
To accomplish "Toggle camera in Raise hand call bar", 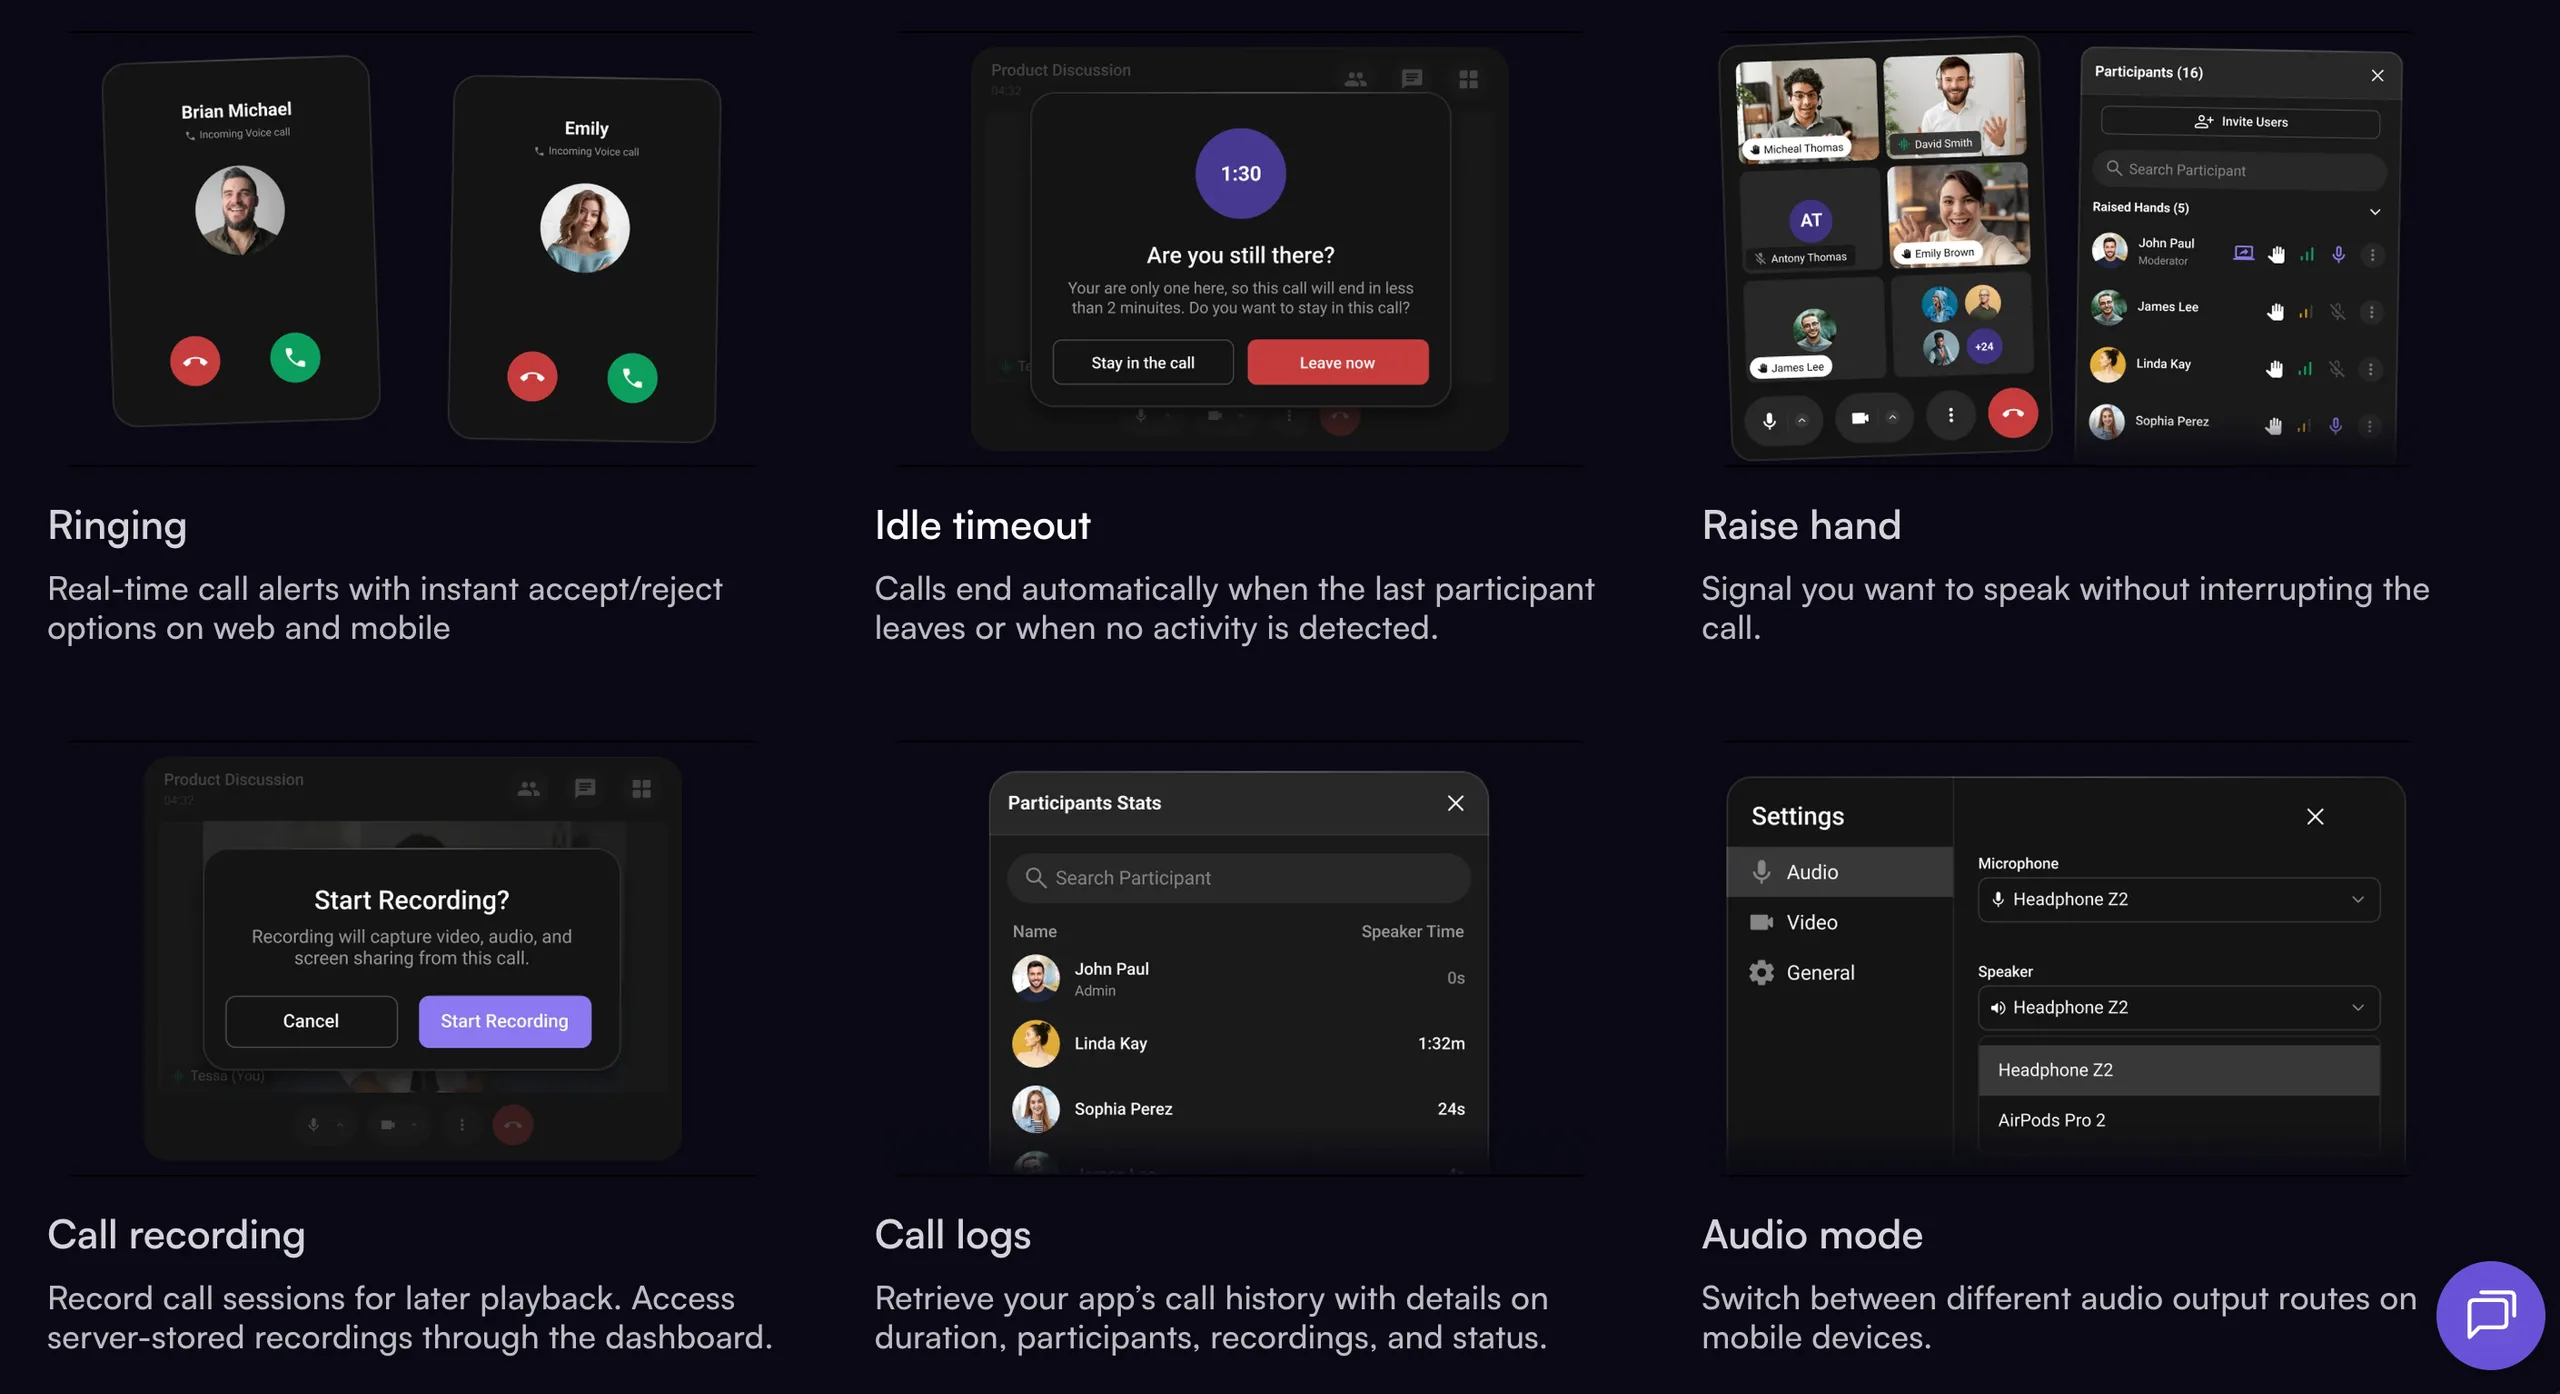I will 1859,418.
